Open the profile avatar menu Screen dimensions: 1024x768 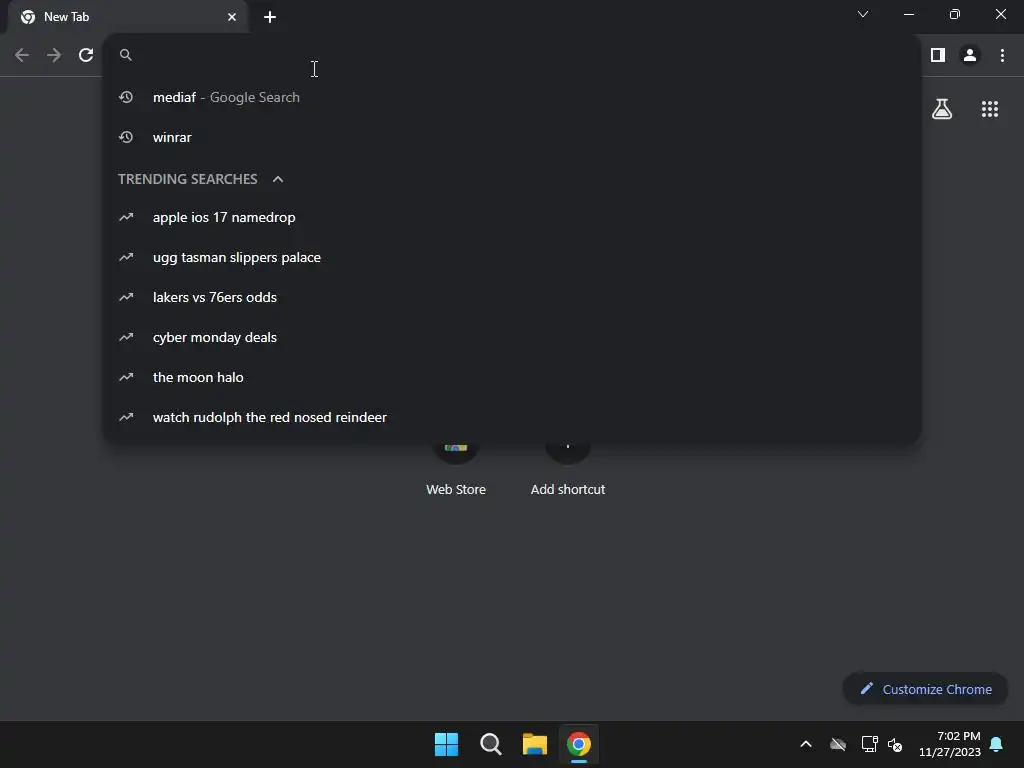[x=970, y=55]
